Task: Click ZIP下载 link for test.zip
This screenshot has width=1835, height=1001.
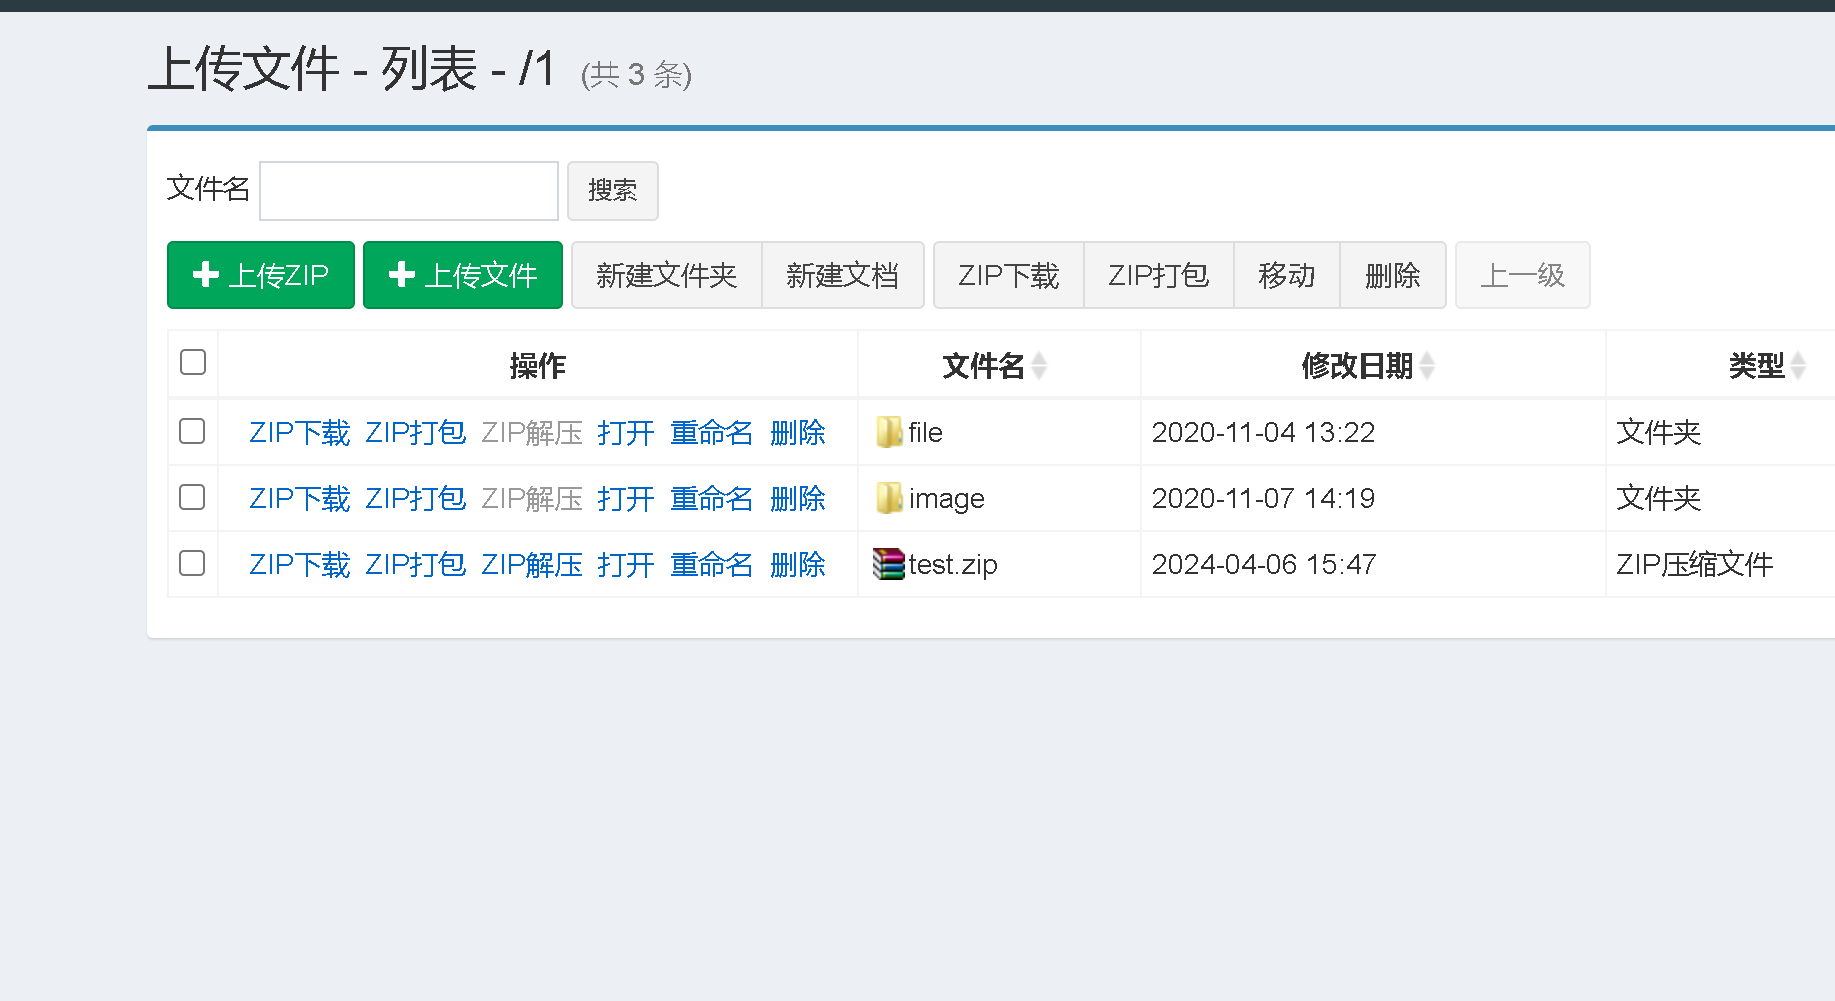Action: pyautogui.click(x=300, y=564)
